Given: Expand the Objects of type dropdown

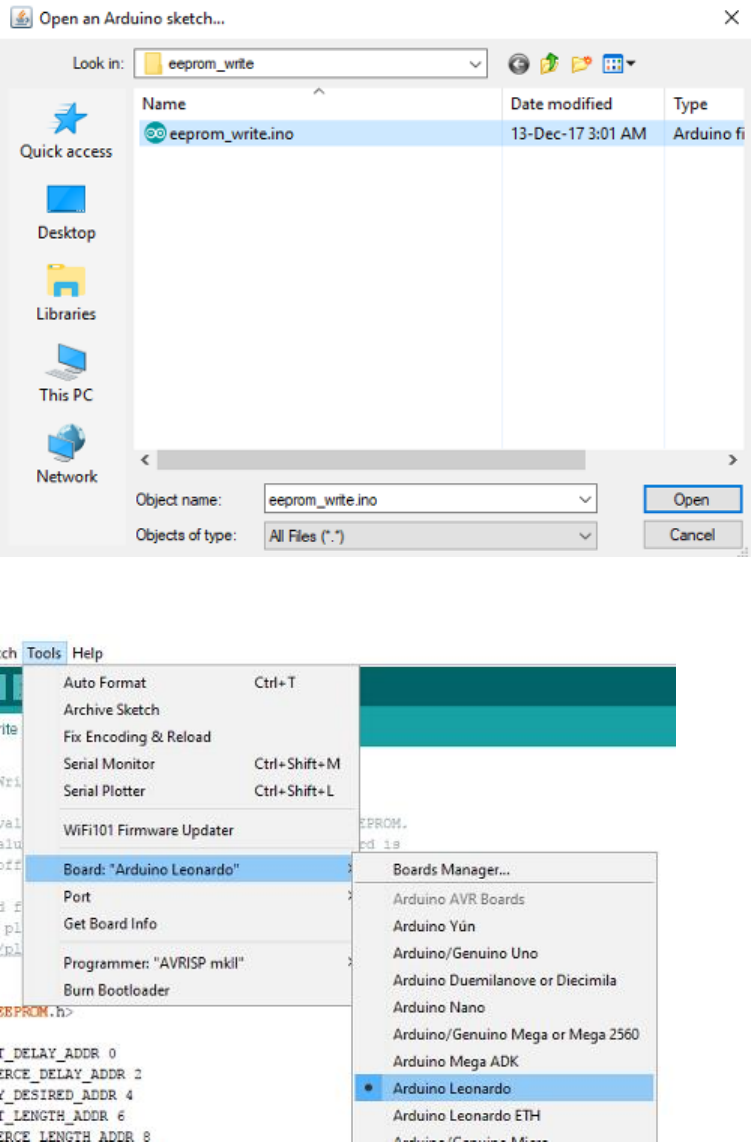Looking at the screenshot, I should [x=585, y=536].
